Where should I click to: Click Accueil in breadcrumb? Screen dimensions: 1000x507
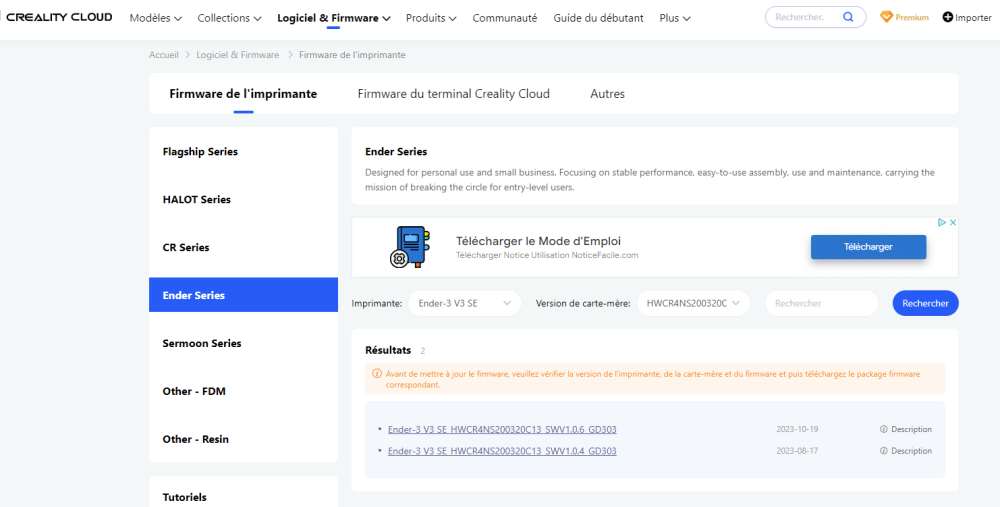point(164,55)
